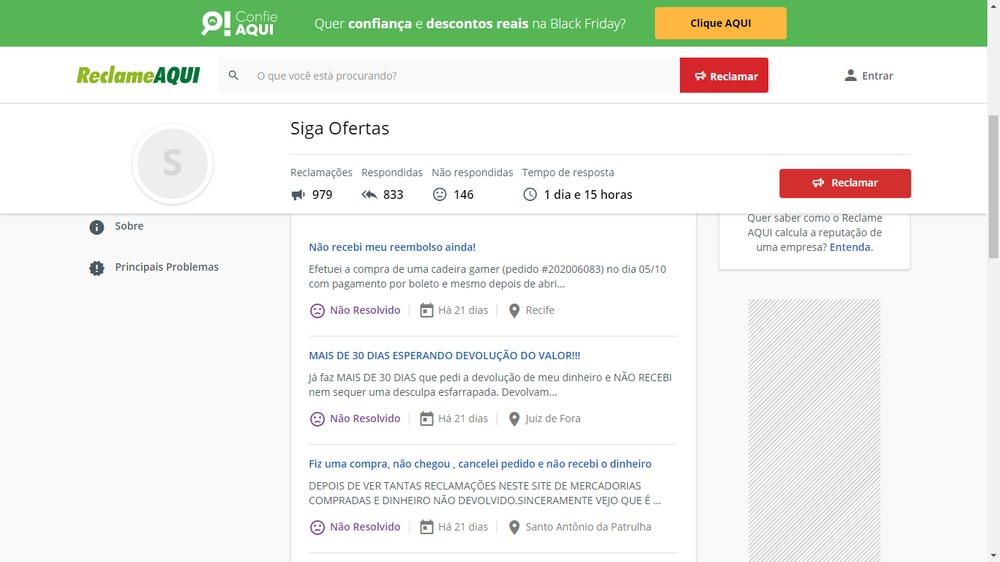Click the location pin beside Recife

tap(514, 311)
